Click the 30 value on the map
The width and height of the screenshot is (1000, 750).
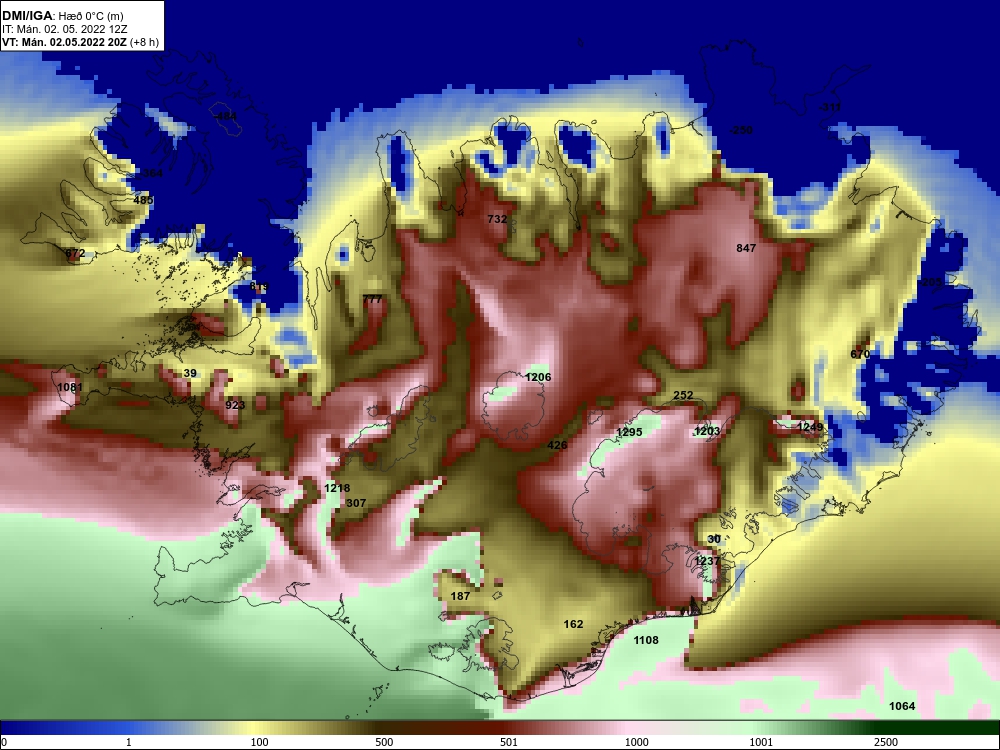click(714, 540)
